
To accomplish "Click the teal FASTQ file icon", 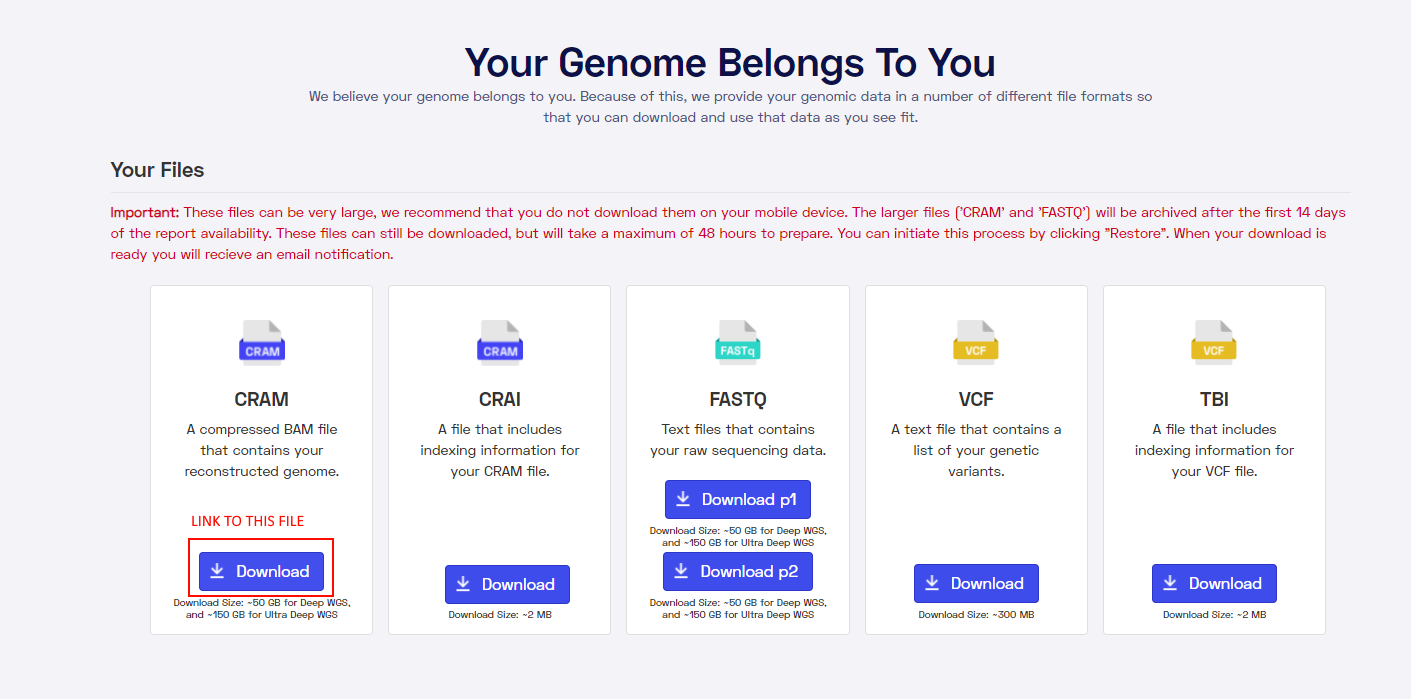I will pyautogui.click(x=738, y=341).
